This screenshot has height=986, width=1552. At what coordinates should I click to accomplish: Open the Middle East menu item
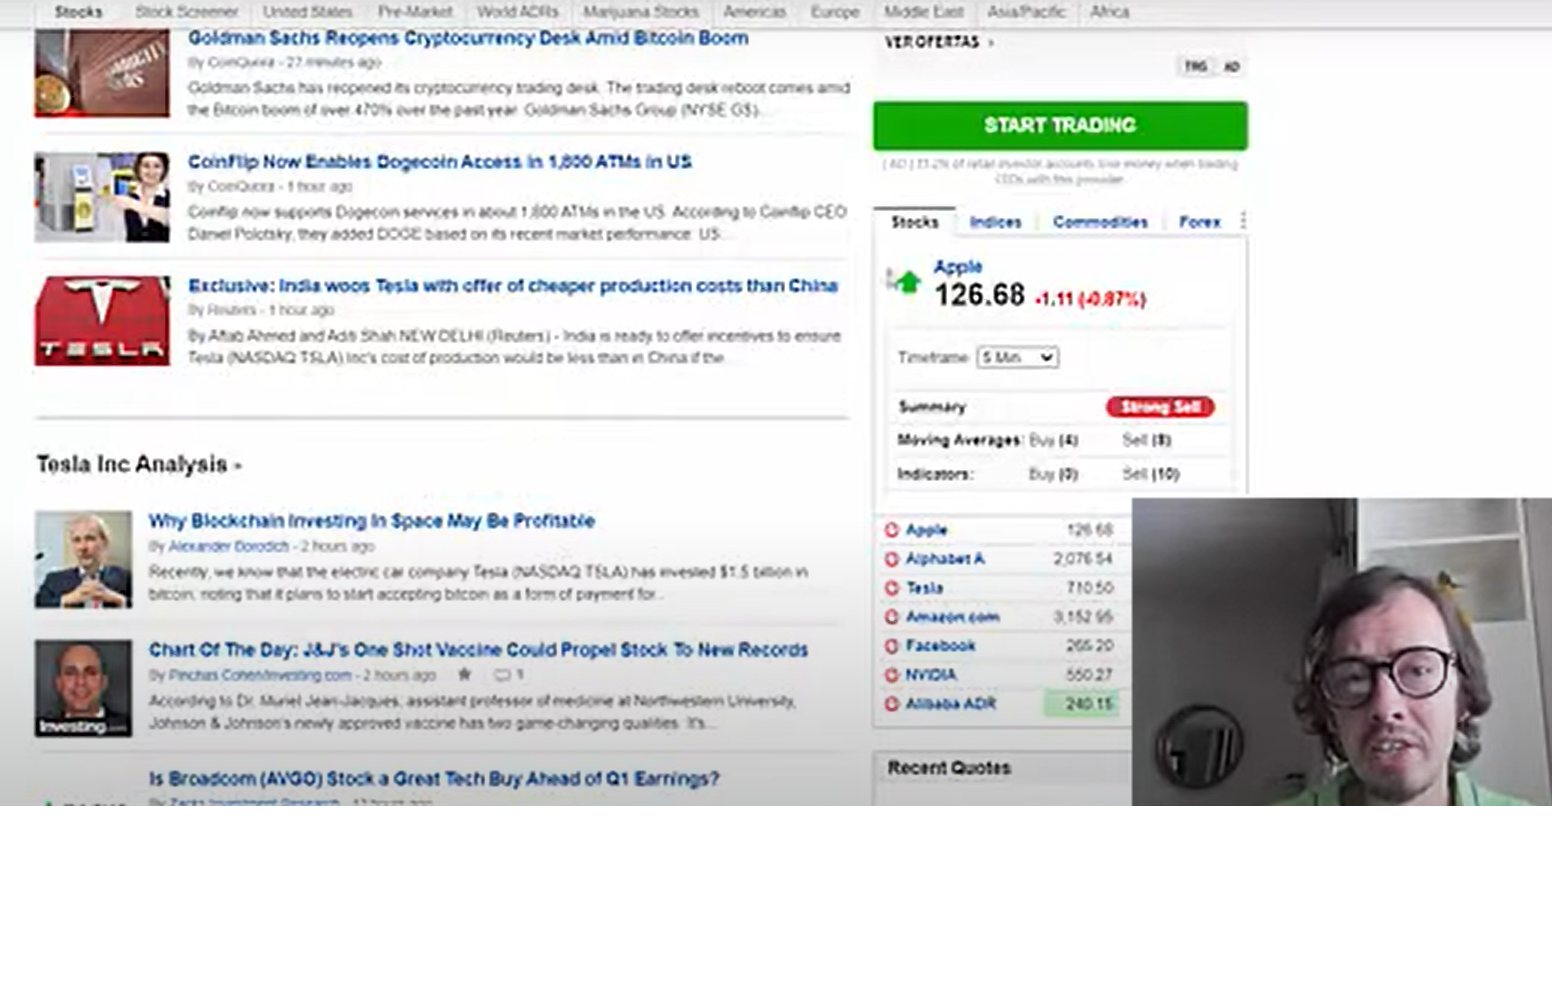[923, 12]
